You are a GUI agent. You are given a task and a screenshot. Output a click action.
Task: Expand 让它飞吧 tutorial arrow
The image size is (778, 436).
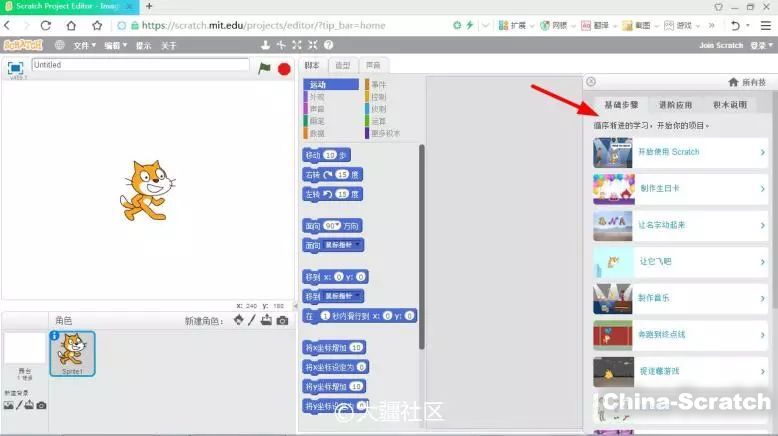[x=763, y=262]
